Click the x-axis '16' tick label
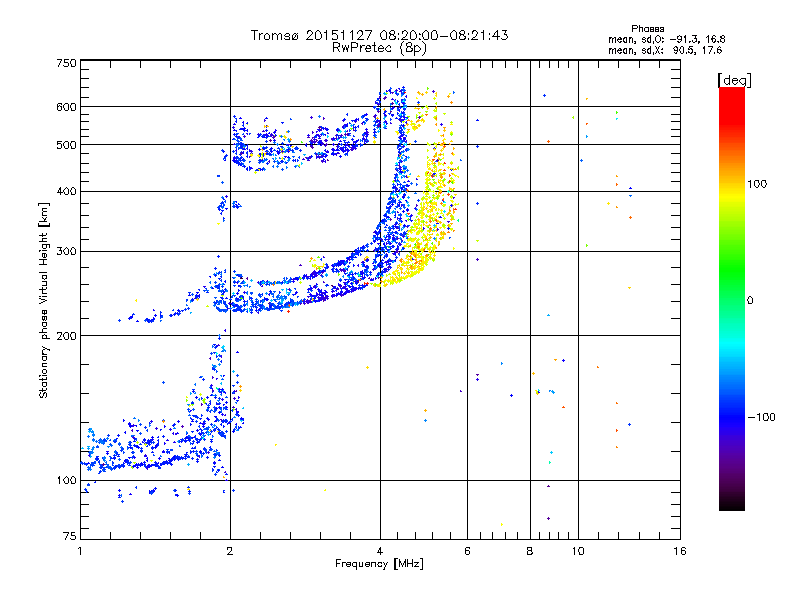The height and width of the screenshot is (600, 800). point(680,551)
